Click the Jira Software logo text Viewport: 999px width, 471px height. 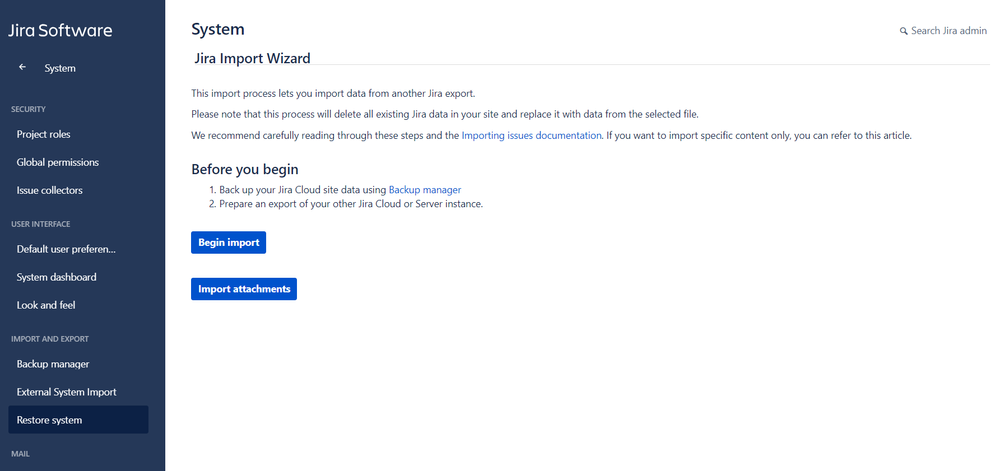[x=60, y=30]
